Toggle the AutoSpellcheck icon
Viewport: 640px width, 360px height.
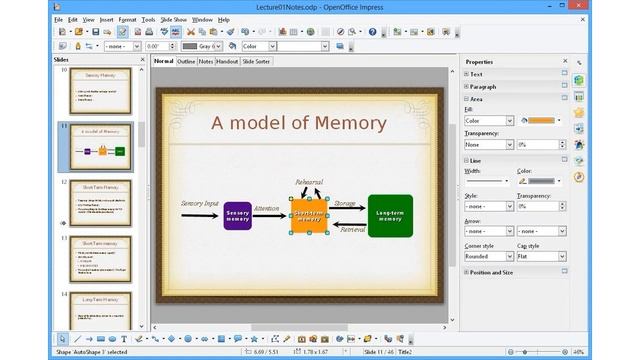(x=176, y=32)
